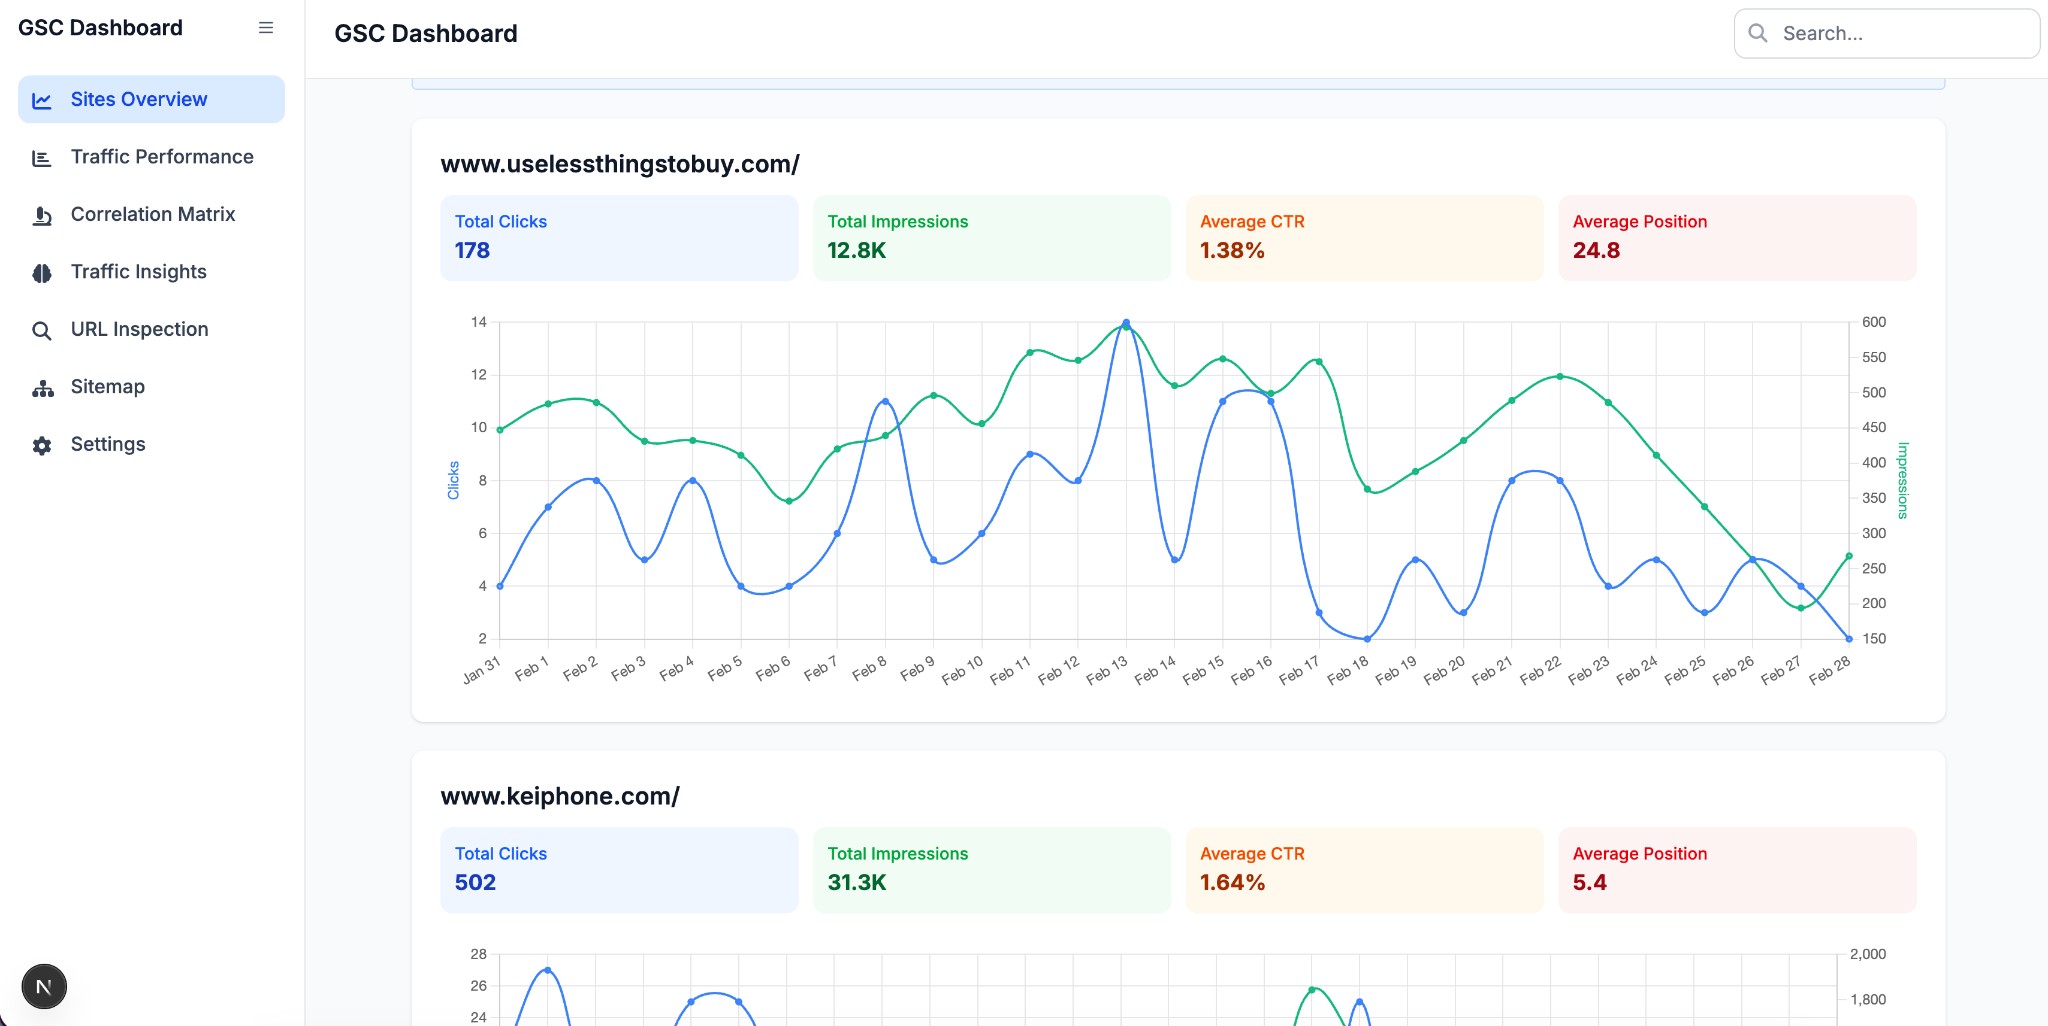The width and height of the screenshot is (2048, 1026).
Task: Select Average CTR 1.38% card
Action: 1365,238
